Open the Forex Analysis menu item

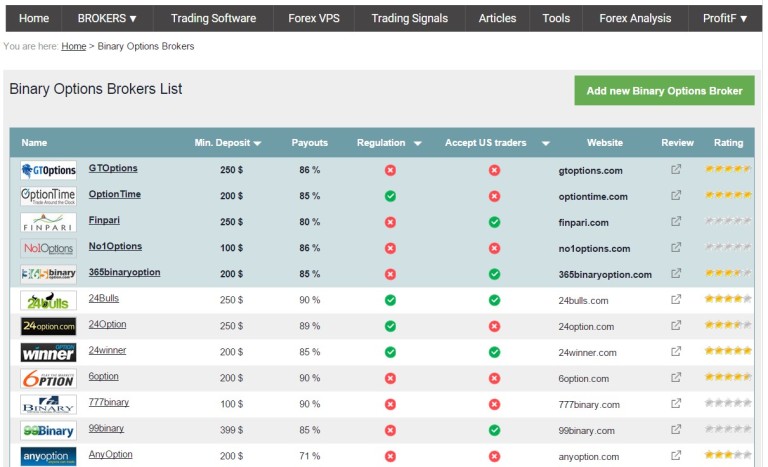635,19
